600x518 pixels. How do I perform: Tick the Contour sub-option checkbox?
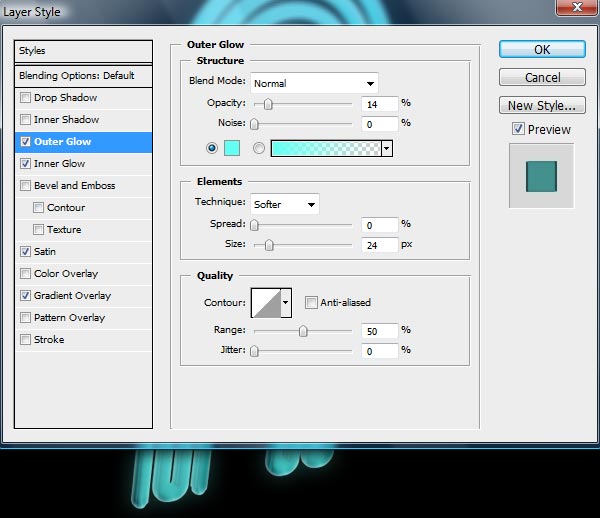38,207
